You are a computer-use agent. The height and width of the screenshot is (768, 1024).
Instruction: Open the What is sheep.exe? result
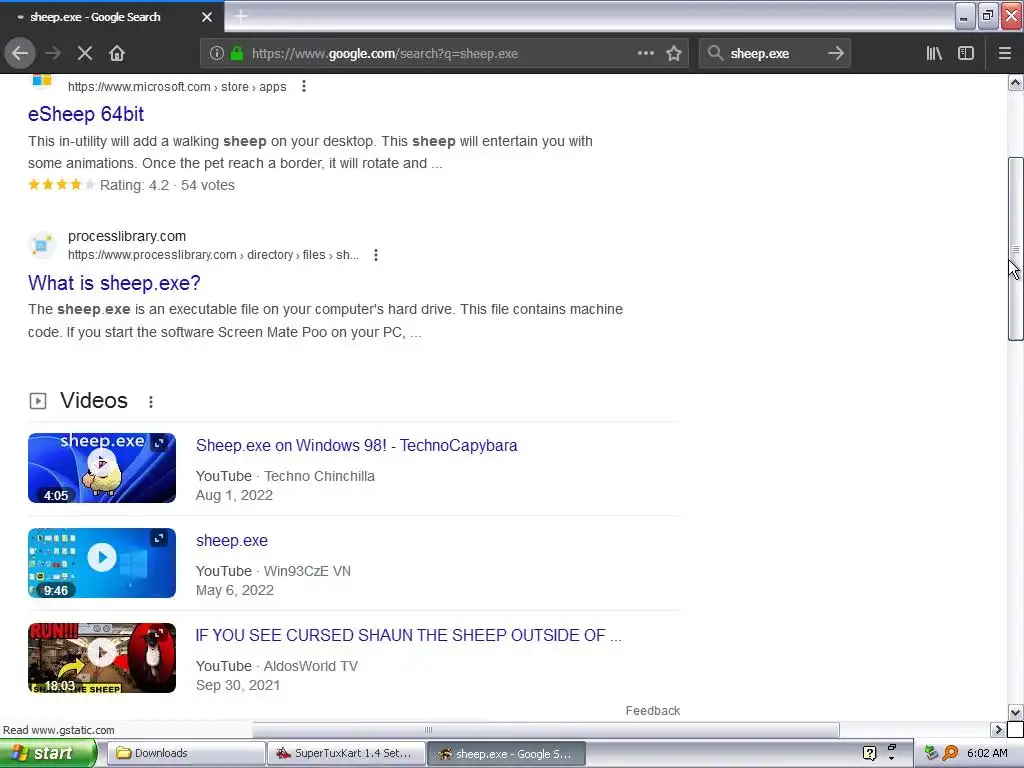(x=114, y=283)
